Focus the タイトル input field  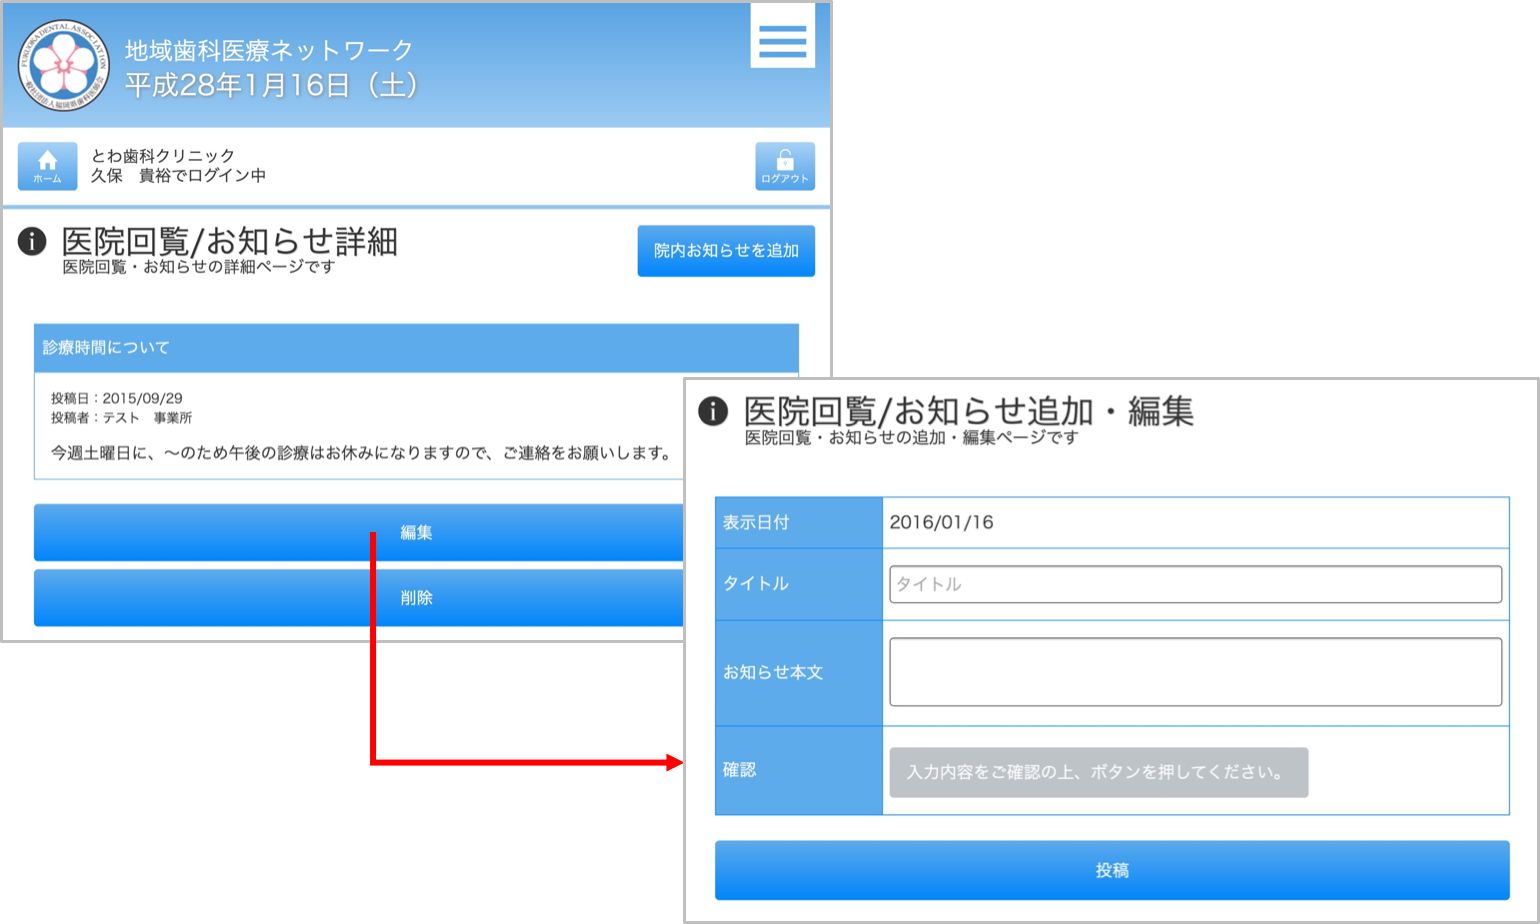[x=1195, y=584]
